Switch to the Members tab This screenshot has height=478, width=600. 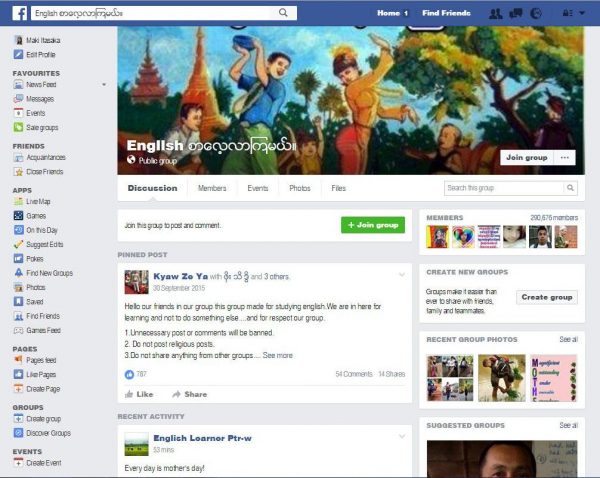[x=212, y=188]
